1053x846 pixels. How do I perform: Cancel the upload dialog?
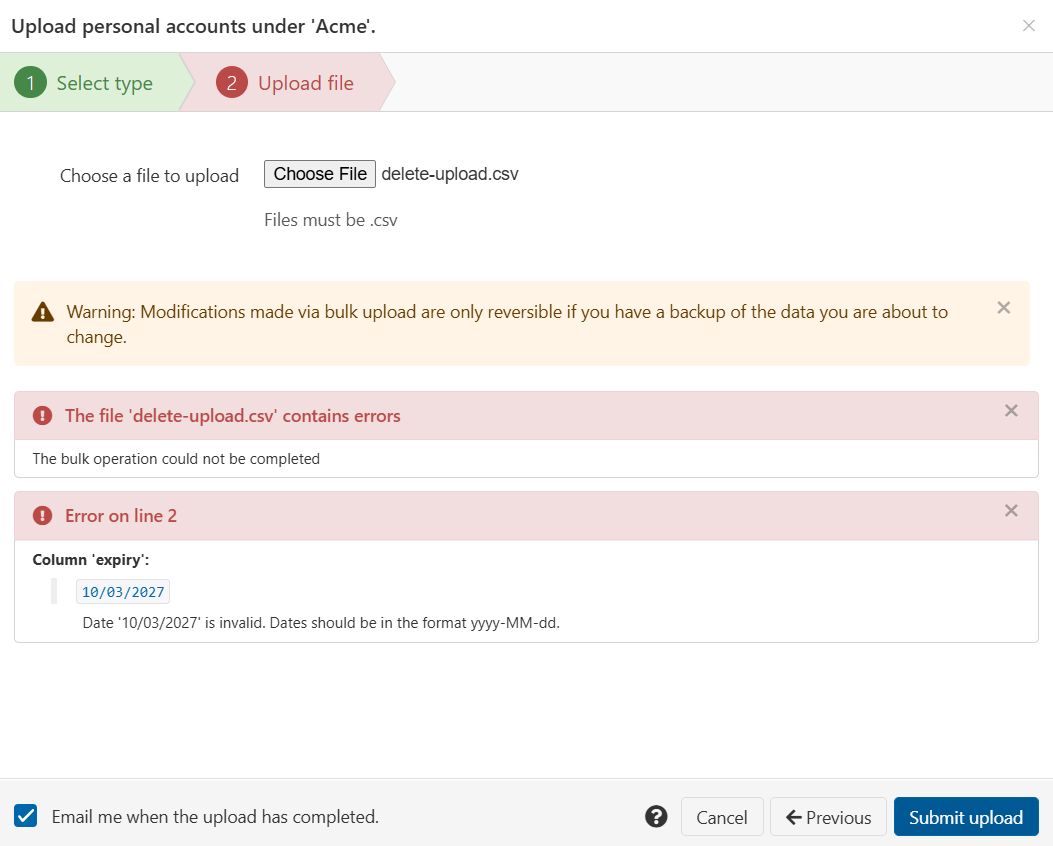(722, 816)
